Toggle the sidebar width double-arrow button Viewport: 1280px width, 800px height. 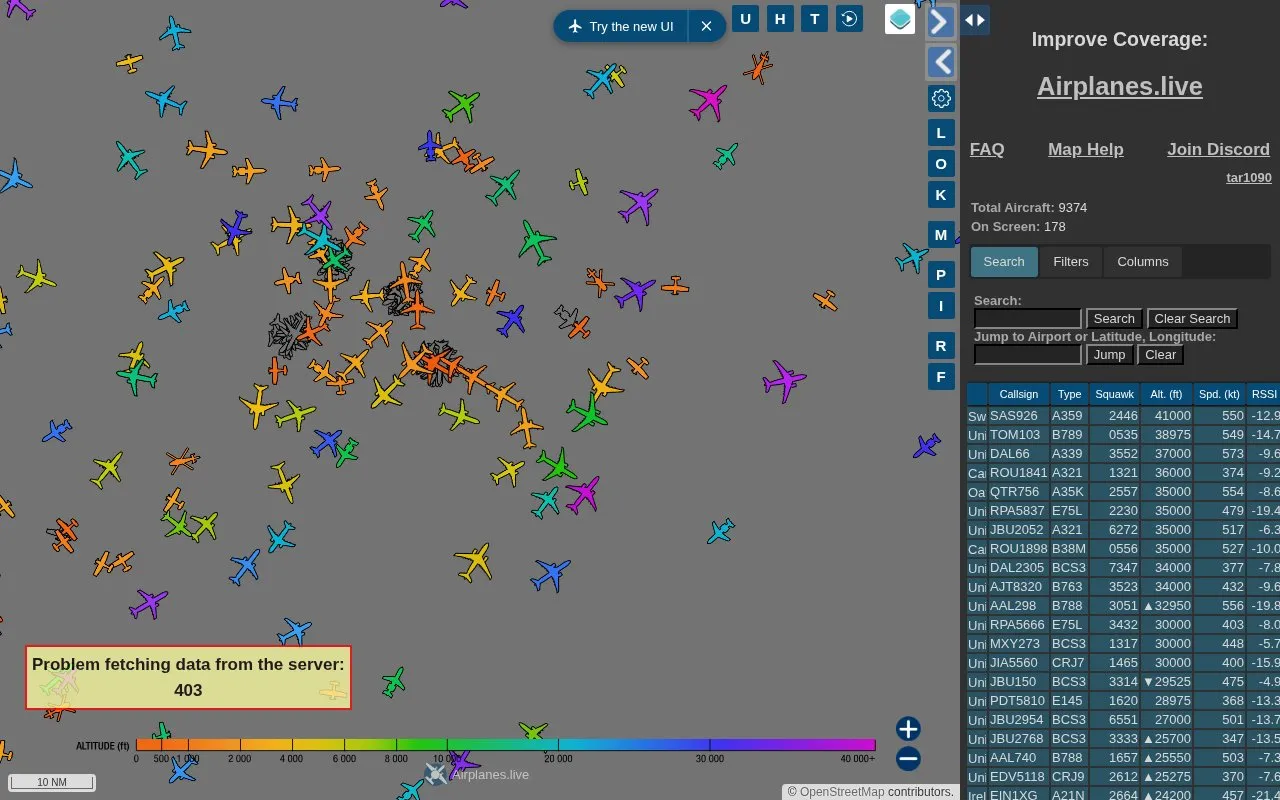pyautogui.click(x=975, y=20)
